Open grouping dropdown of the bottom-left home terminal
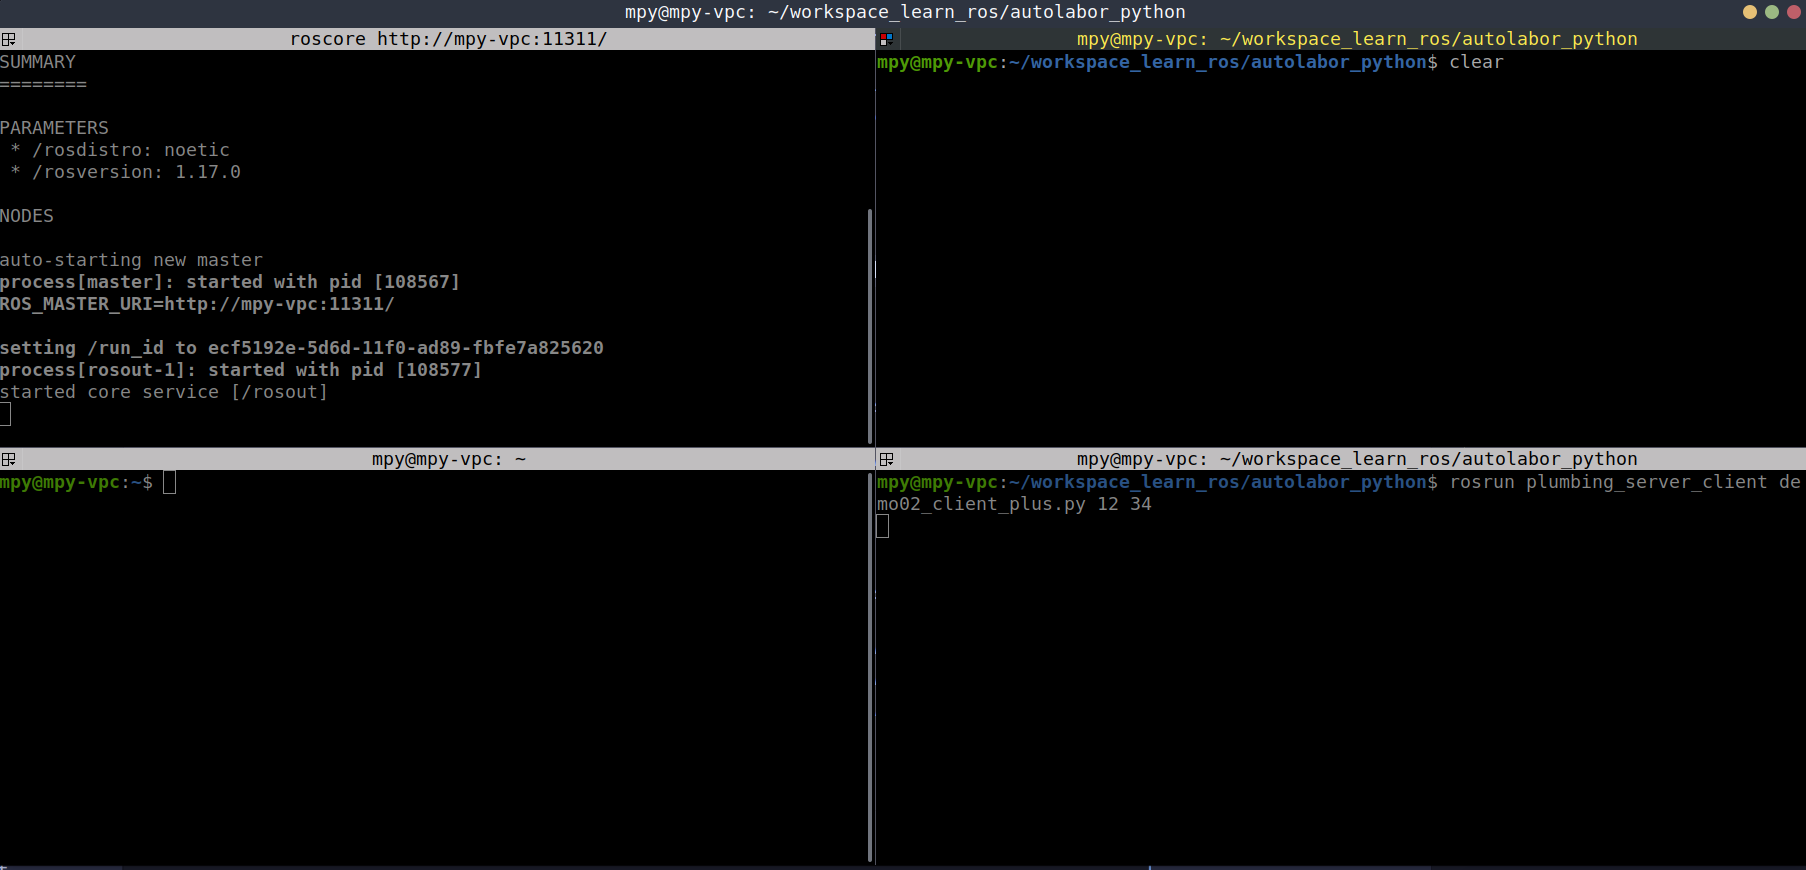This screenshot has width=1806, height=870. point(8,459)
